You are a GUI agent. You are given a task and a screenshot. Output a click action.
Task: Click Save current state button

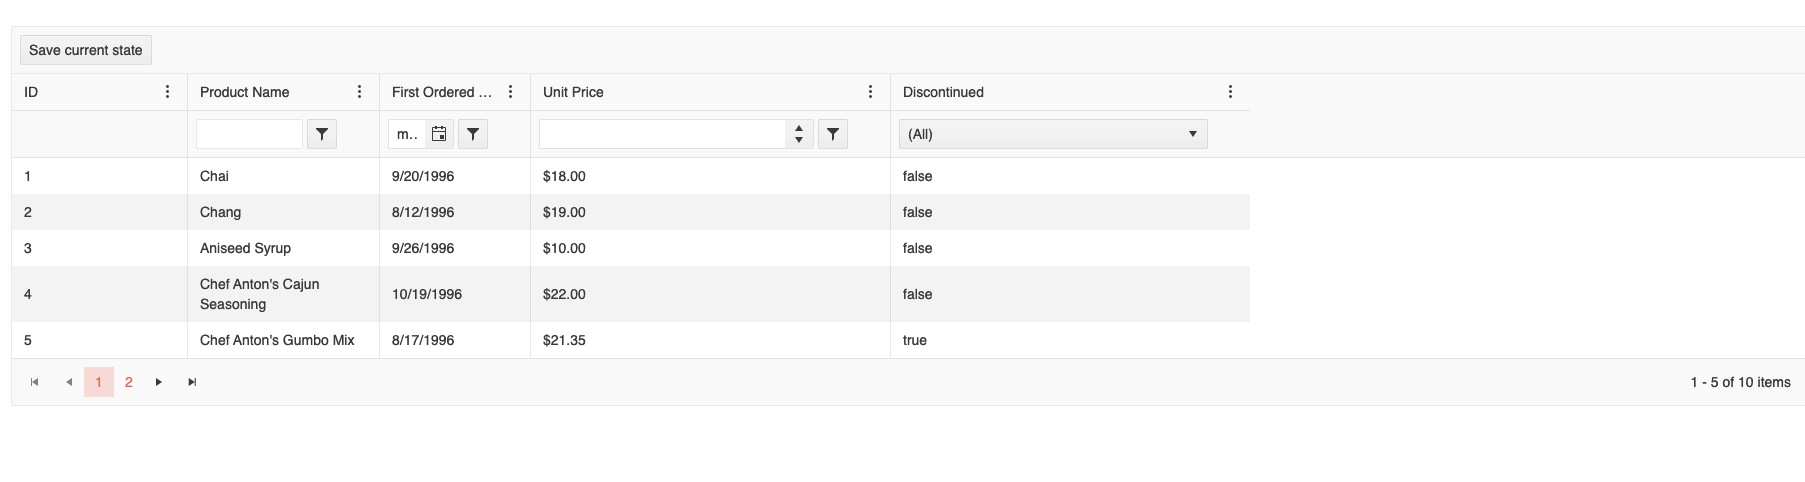[86, 50]
